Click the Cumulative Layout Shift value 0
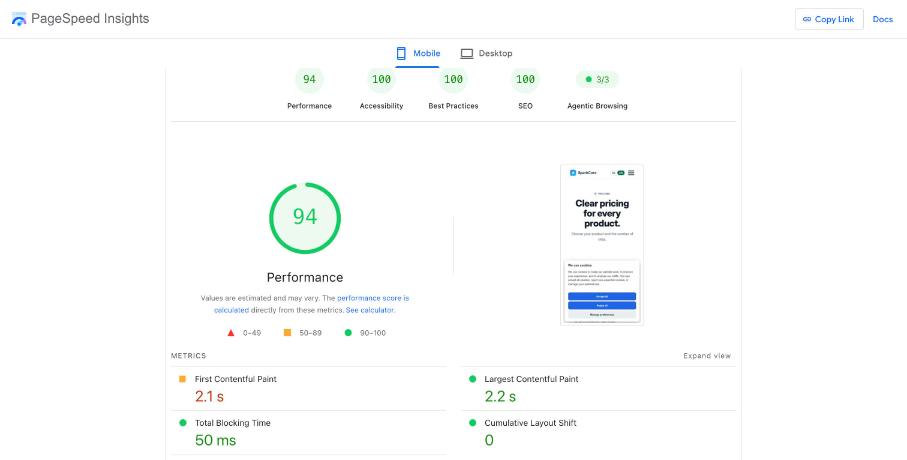Image resolution: width=907 pixels, height=460 pixels. [x=489, y=440]
